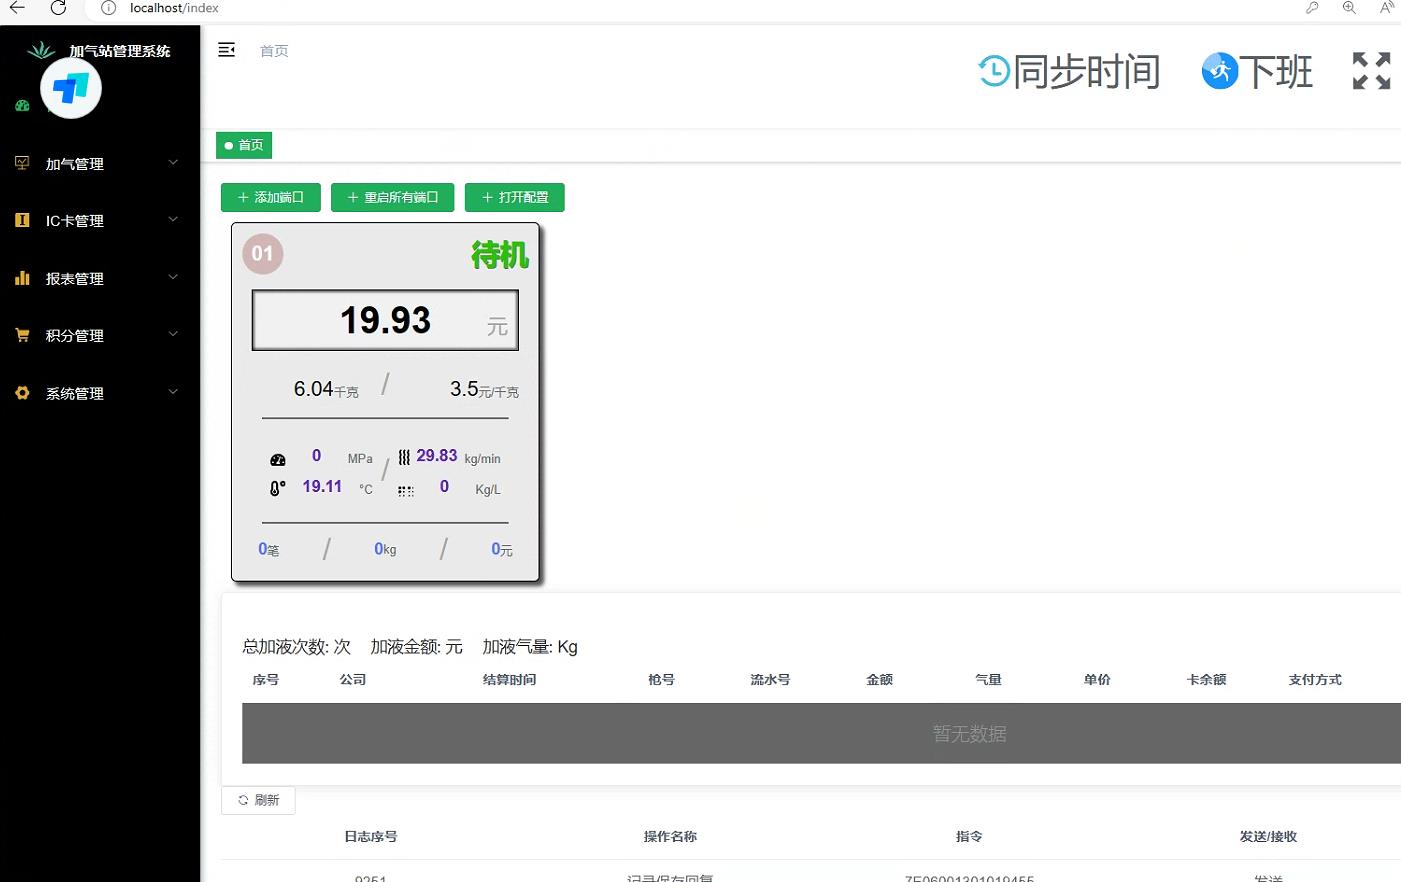The width and height of the screenshot is (1401, 882).
Task: Click the 系统管理 gear icon
Action: tap(22, 393)
